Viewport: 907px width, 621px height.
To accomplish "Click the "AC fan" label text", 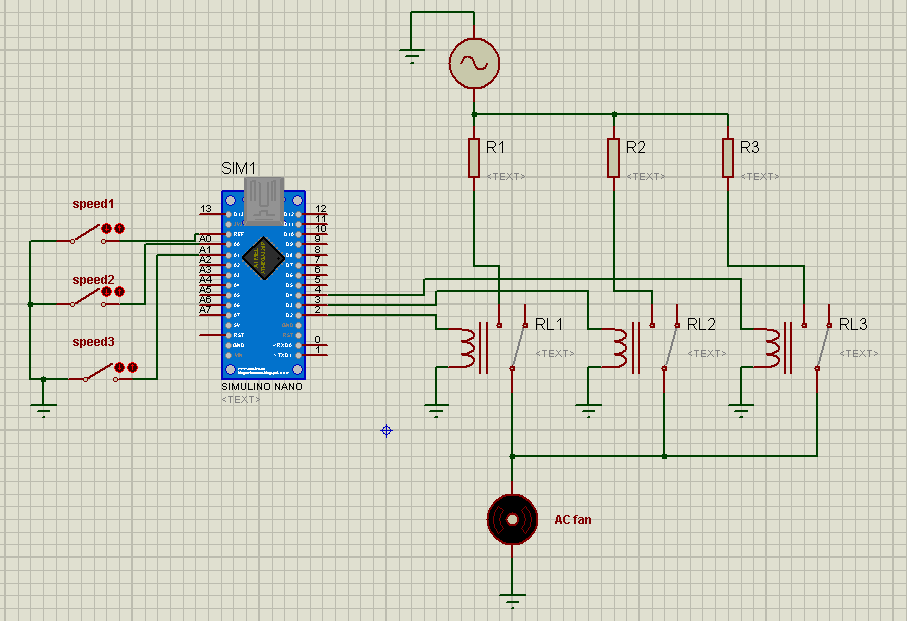I will point(573,519).
